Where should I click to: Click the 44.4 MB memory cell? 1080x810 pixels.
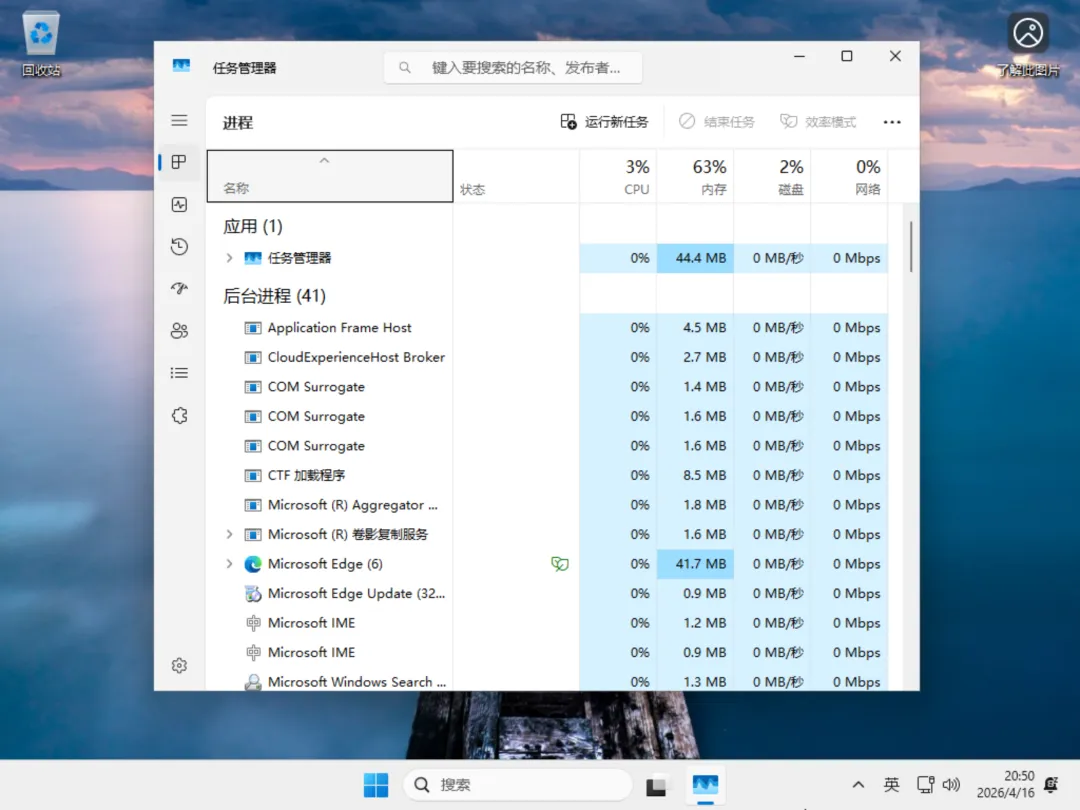pyautogui.click(x=695, y=258)
